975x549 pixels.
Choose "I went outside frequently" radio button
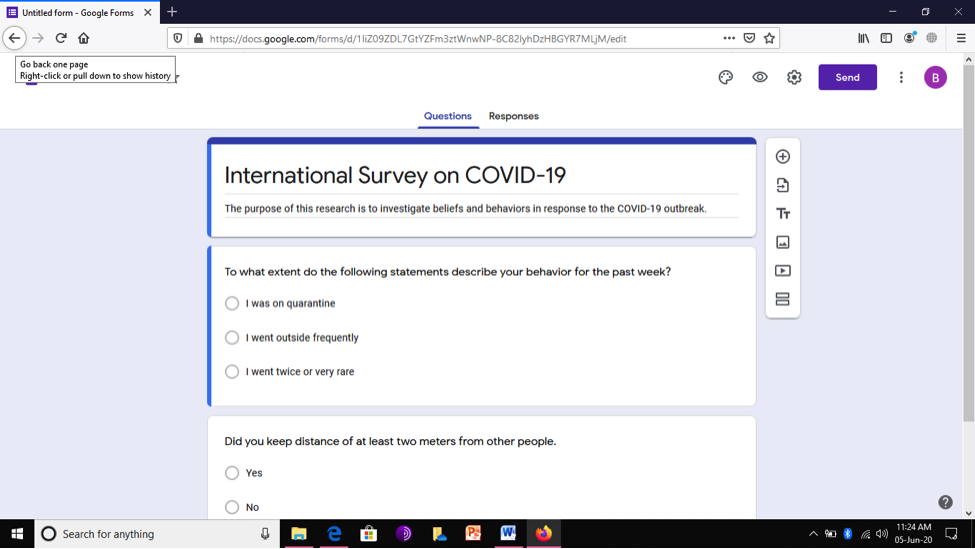(232, 338)
